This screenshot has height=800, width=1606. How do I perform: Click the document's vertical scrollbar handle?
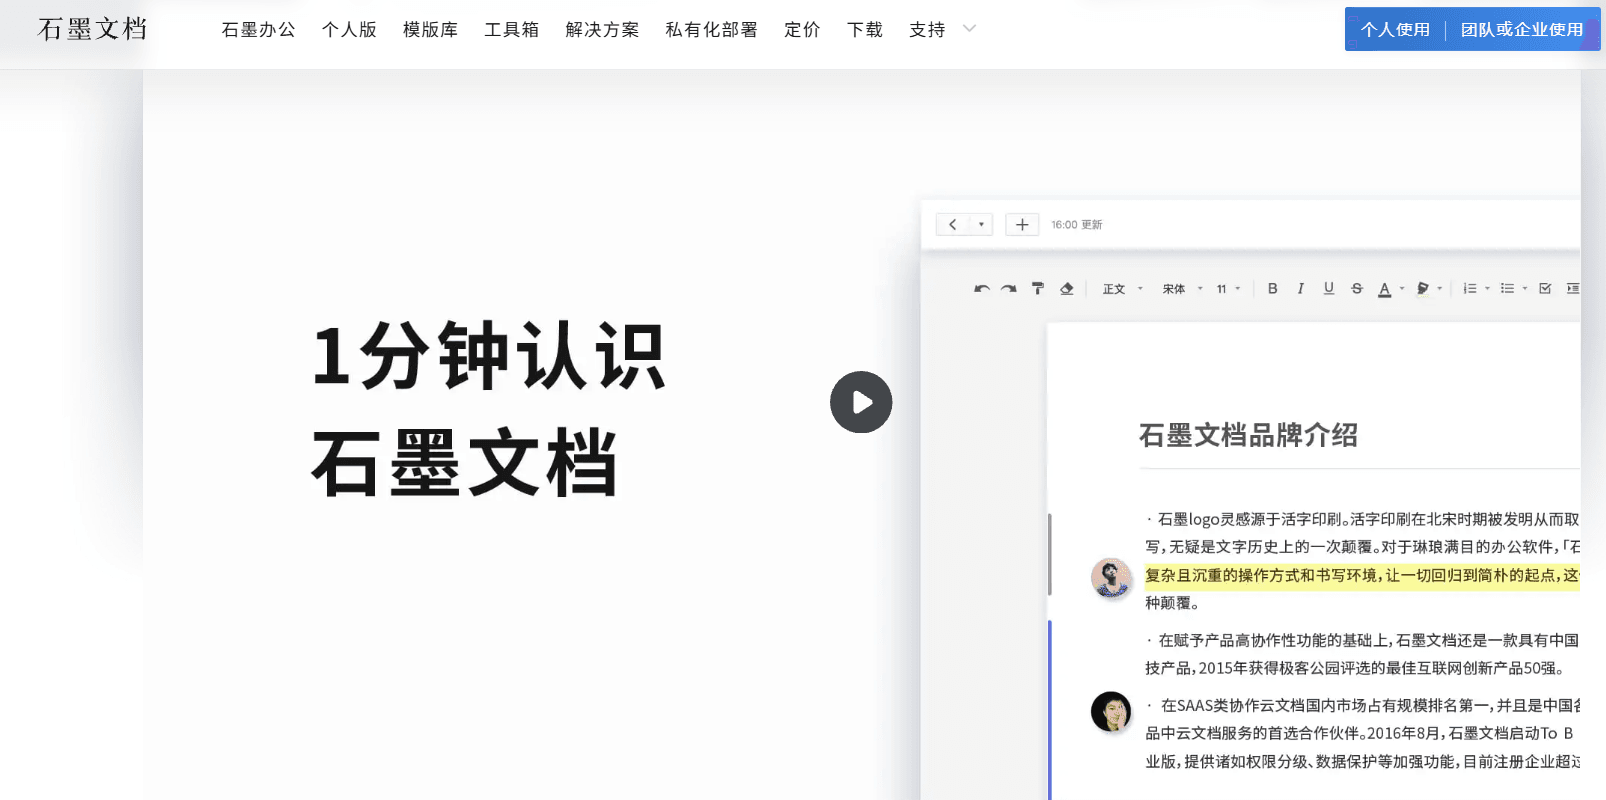coord(1049,554)
